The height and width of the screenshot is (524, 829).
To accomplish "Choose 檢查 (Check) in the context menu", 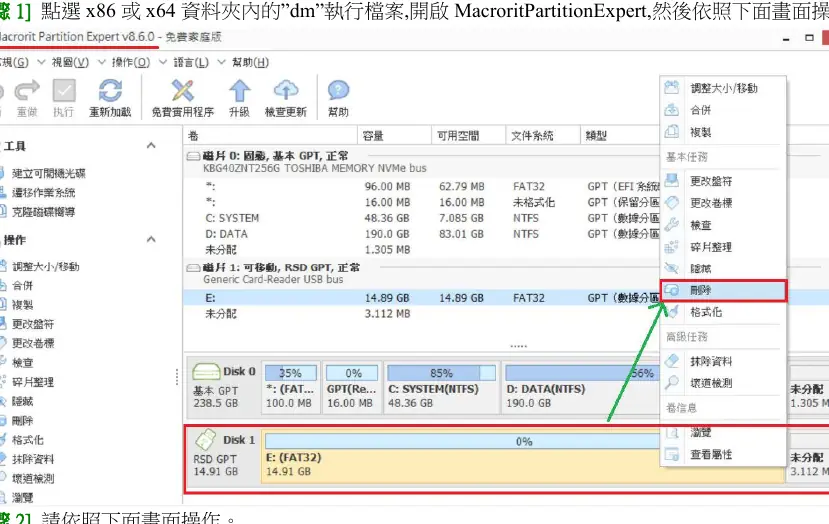I will coord(723,225).
